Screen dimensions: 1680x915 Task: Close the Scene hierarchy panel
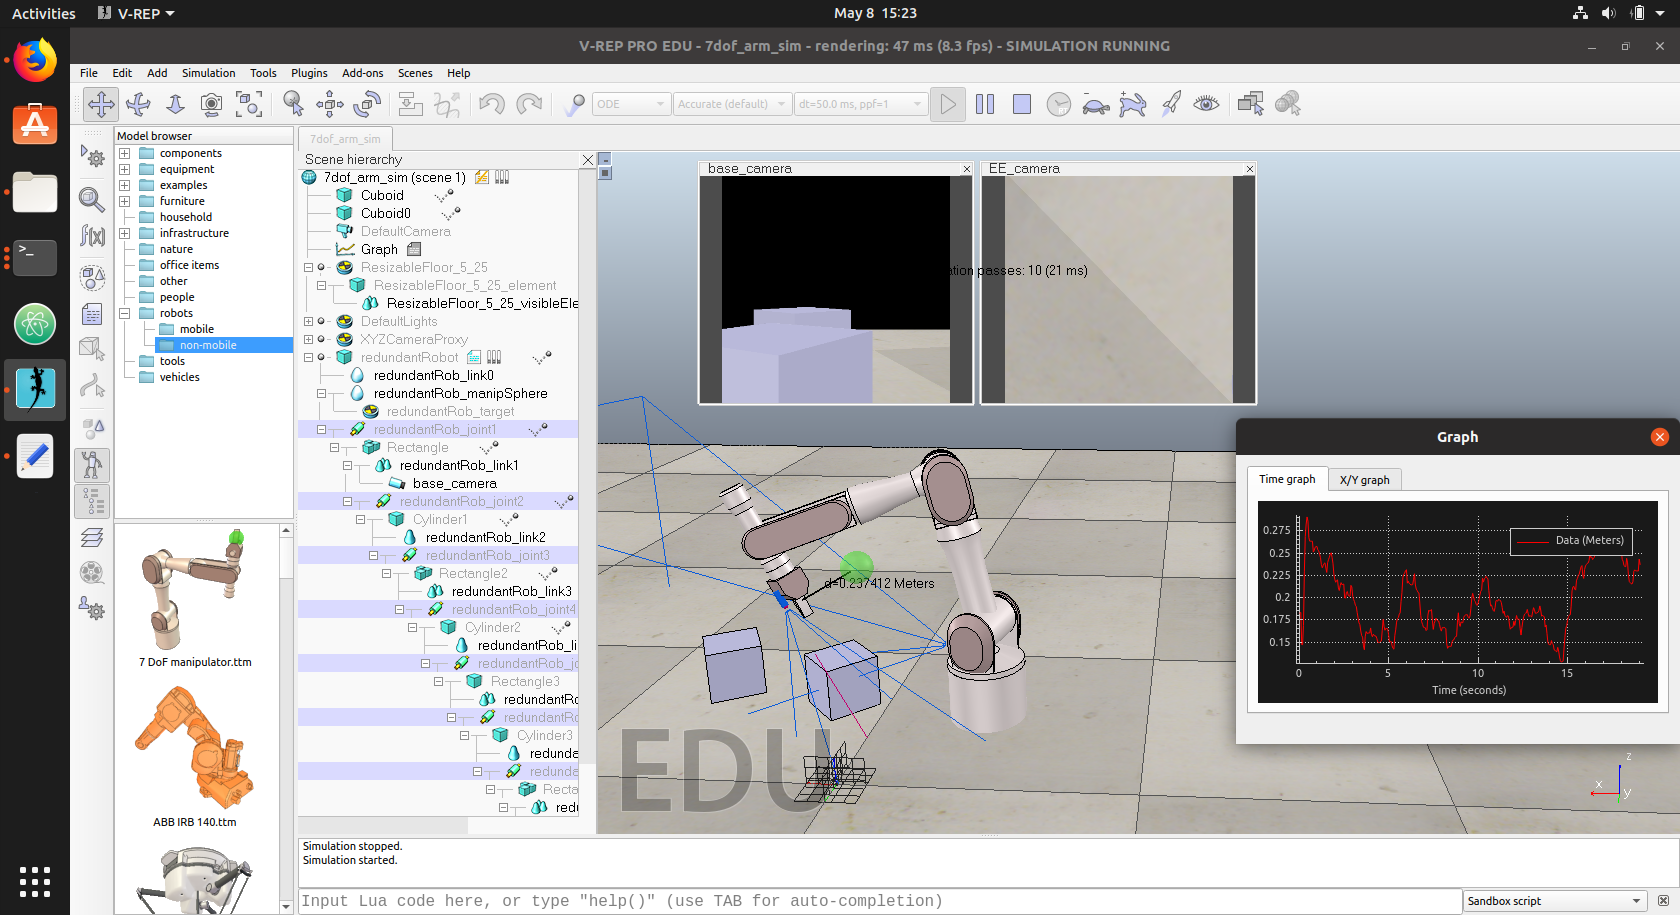pos(588,160)
